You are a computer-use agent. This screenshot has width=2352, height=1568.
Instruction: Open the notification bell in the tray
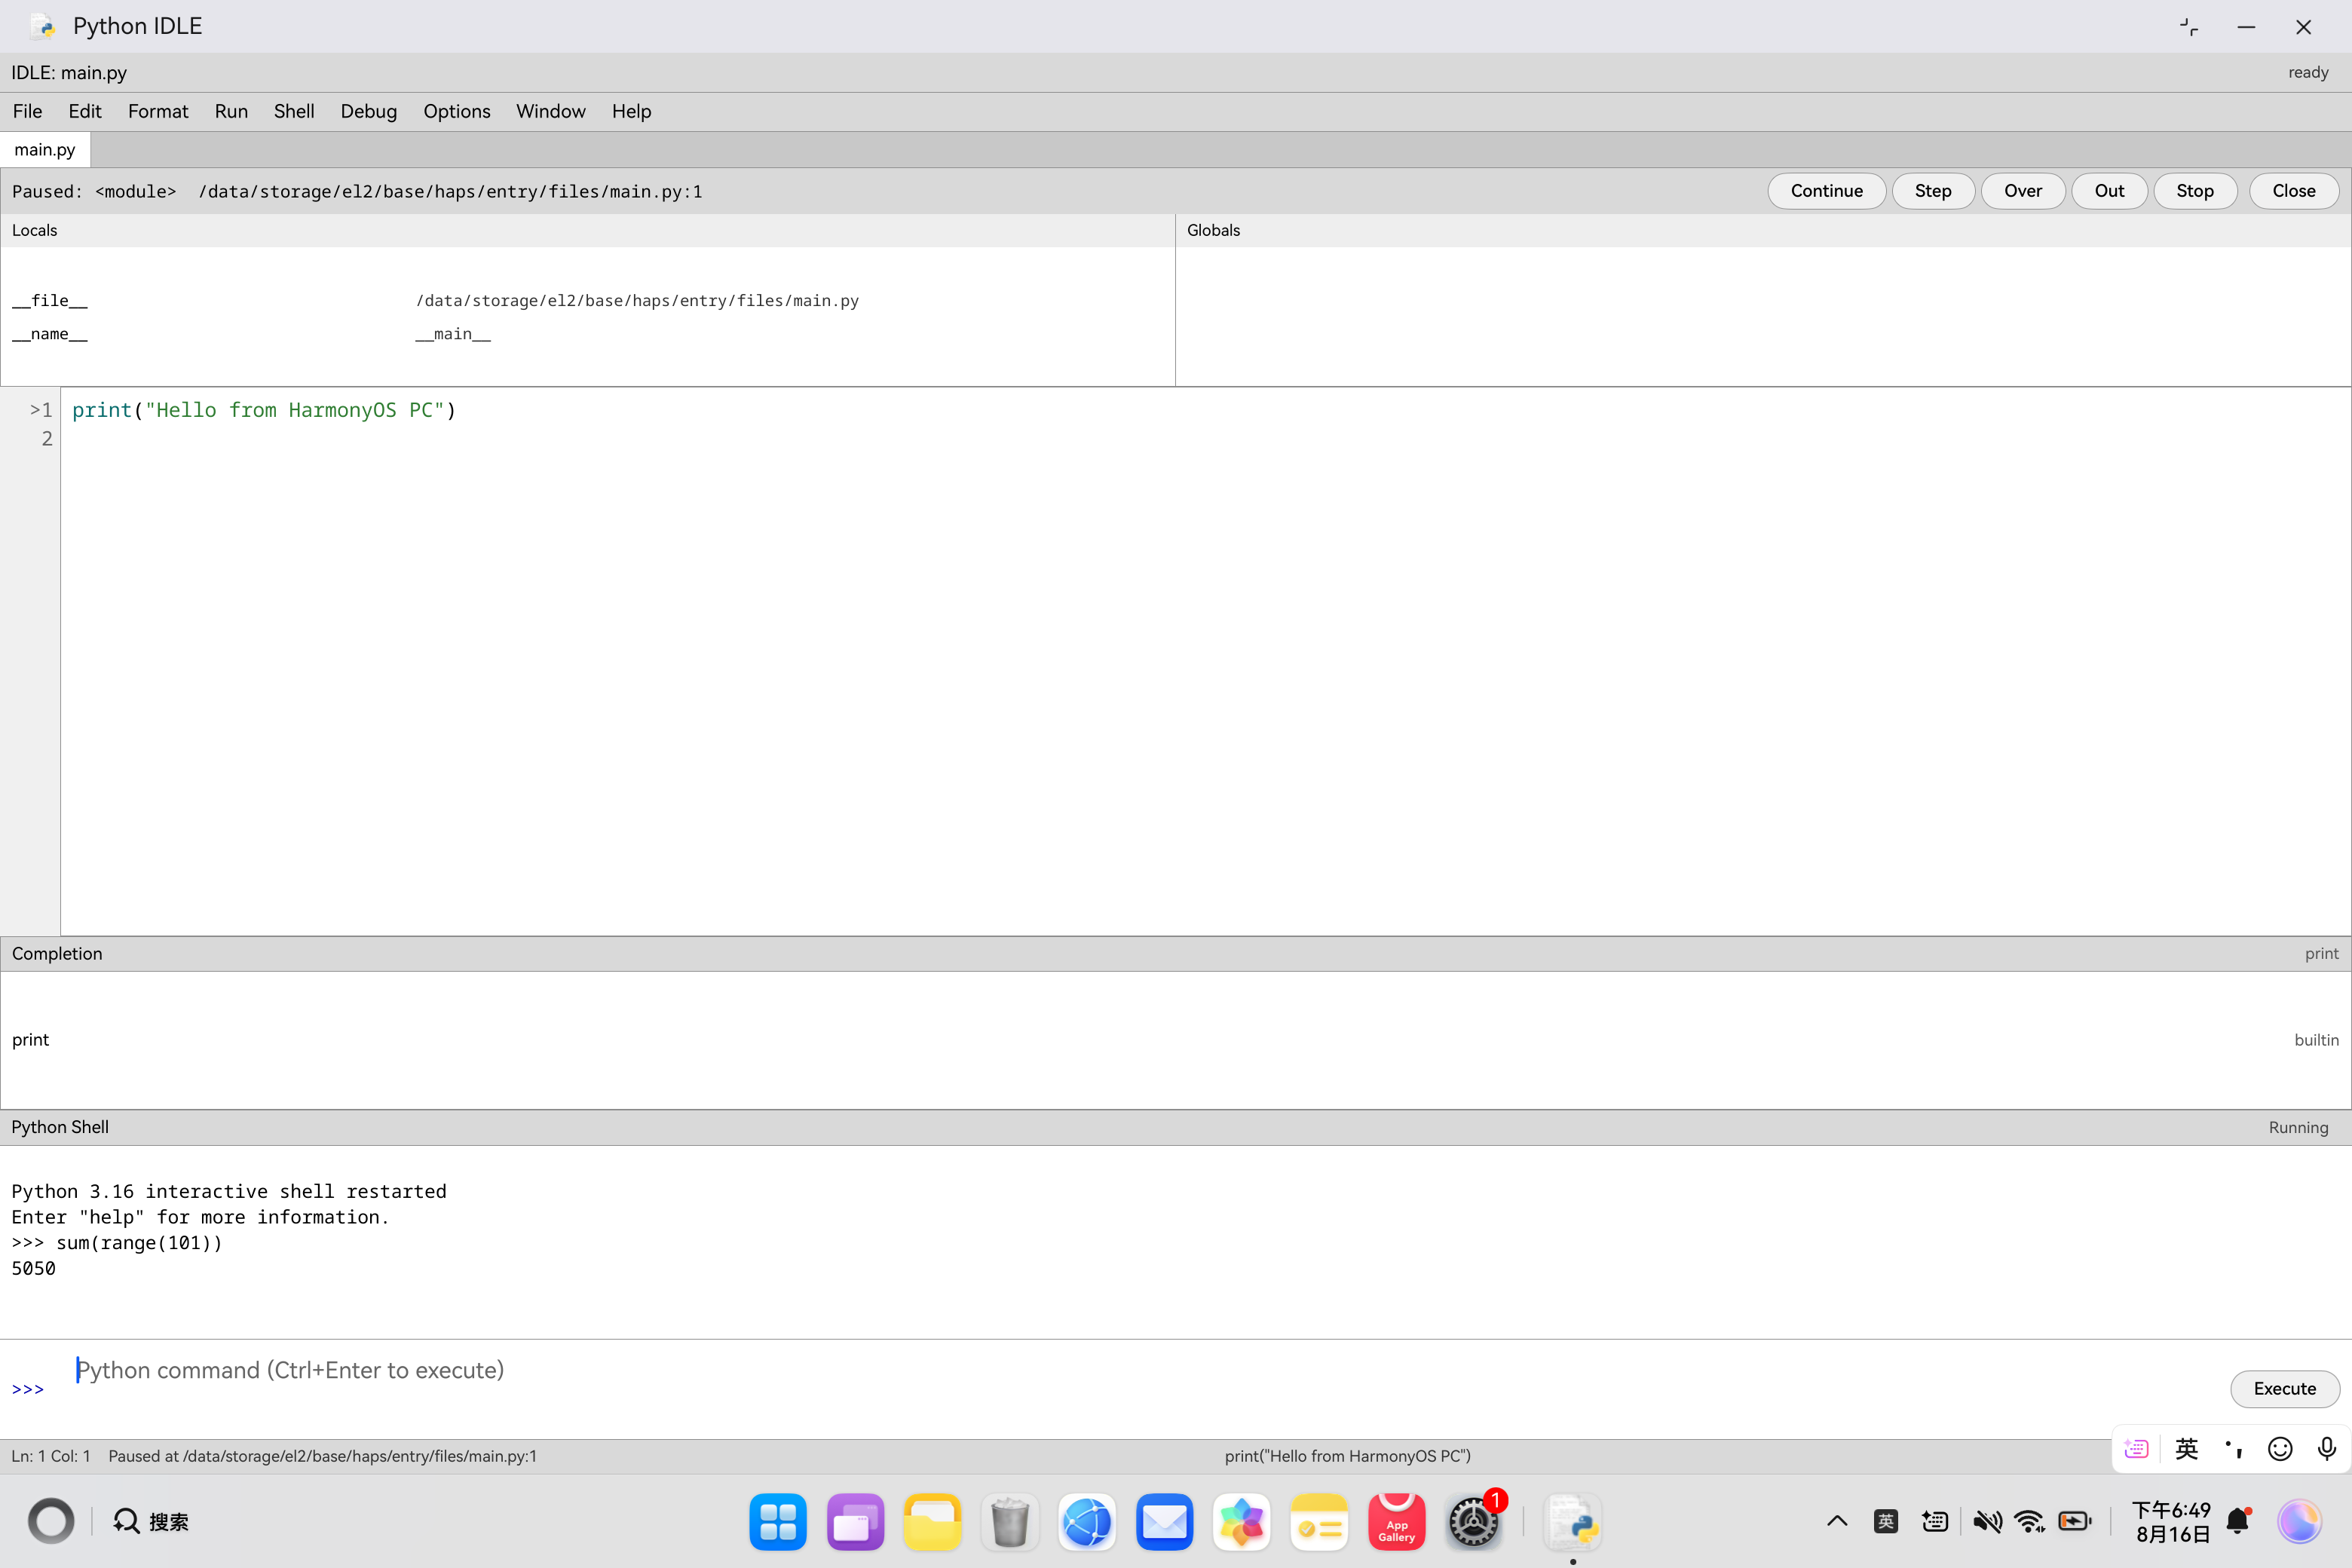pos(2239,1521)
